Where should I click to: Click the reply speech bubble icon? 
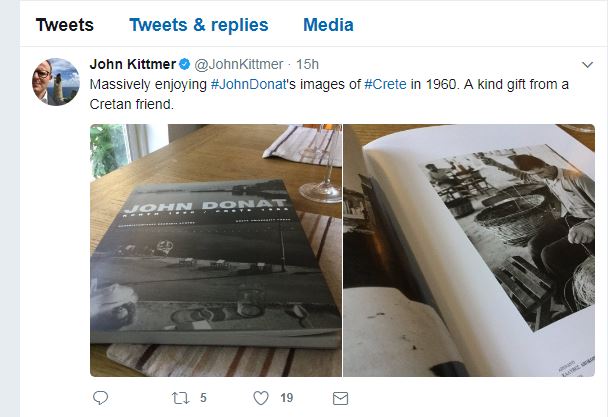[100, 398]
